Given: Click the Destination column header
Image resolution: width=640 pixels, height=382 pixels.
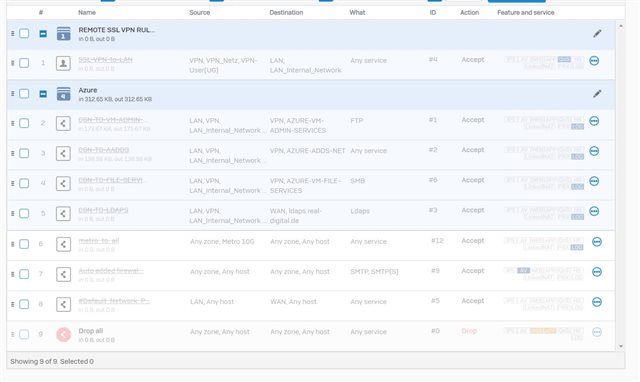Looking at the screenshot, I should tap(286, 13).
